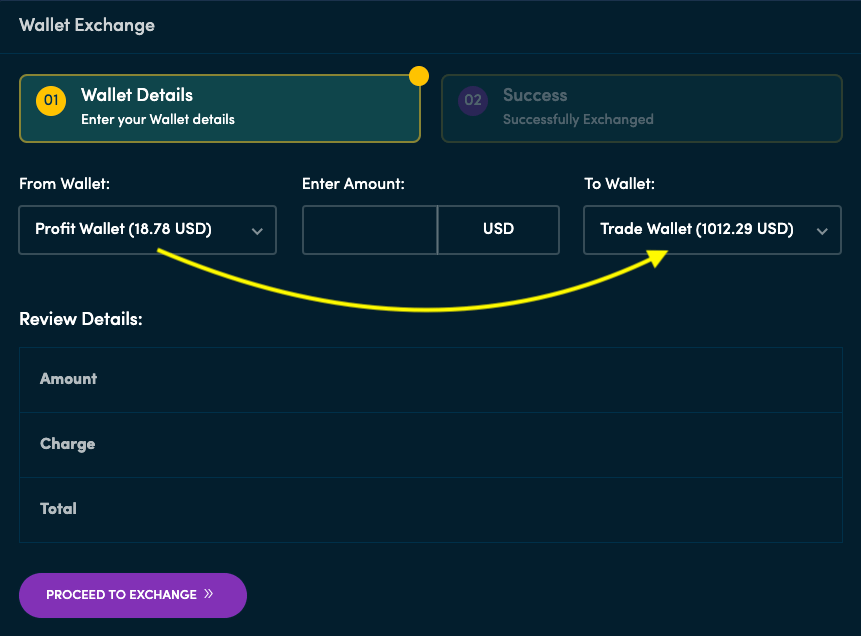Click the Review Details section header
The width and height of the screenshot is (861, 636).
click(80, 318)
